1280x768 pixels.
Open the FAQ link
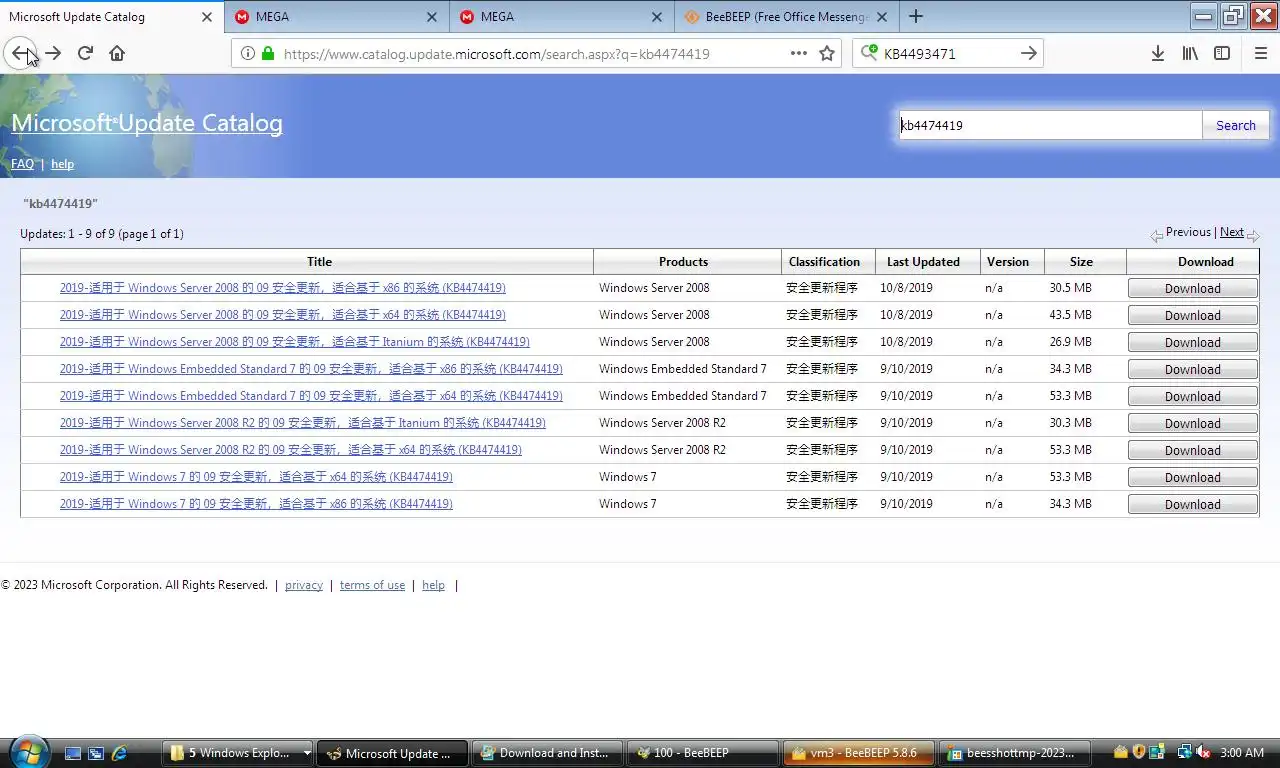(x=22, y=164)
